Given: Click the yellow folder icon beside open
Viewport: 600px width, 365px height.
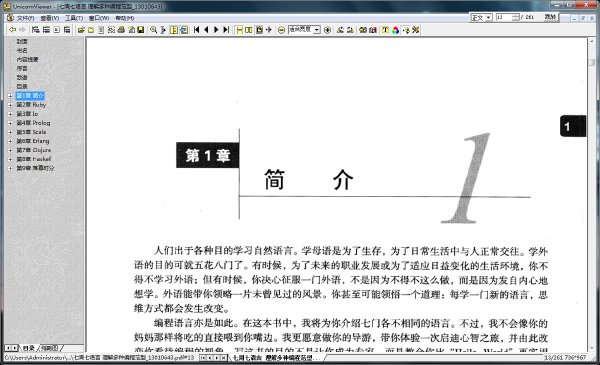Looking at the screenshot, I should click(x=91, y=29).
